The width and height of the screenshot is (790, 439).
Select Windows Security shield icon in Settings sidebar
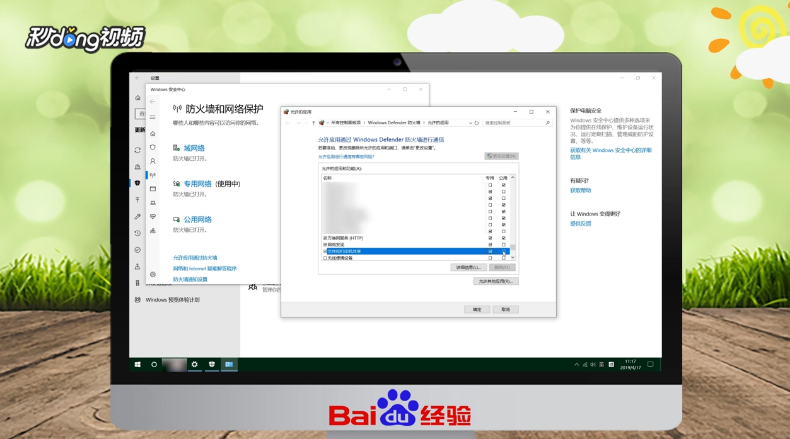pyautogui.click(x=138, y=183)
